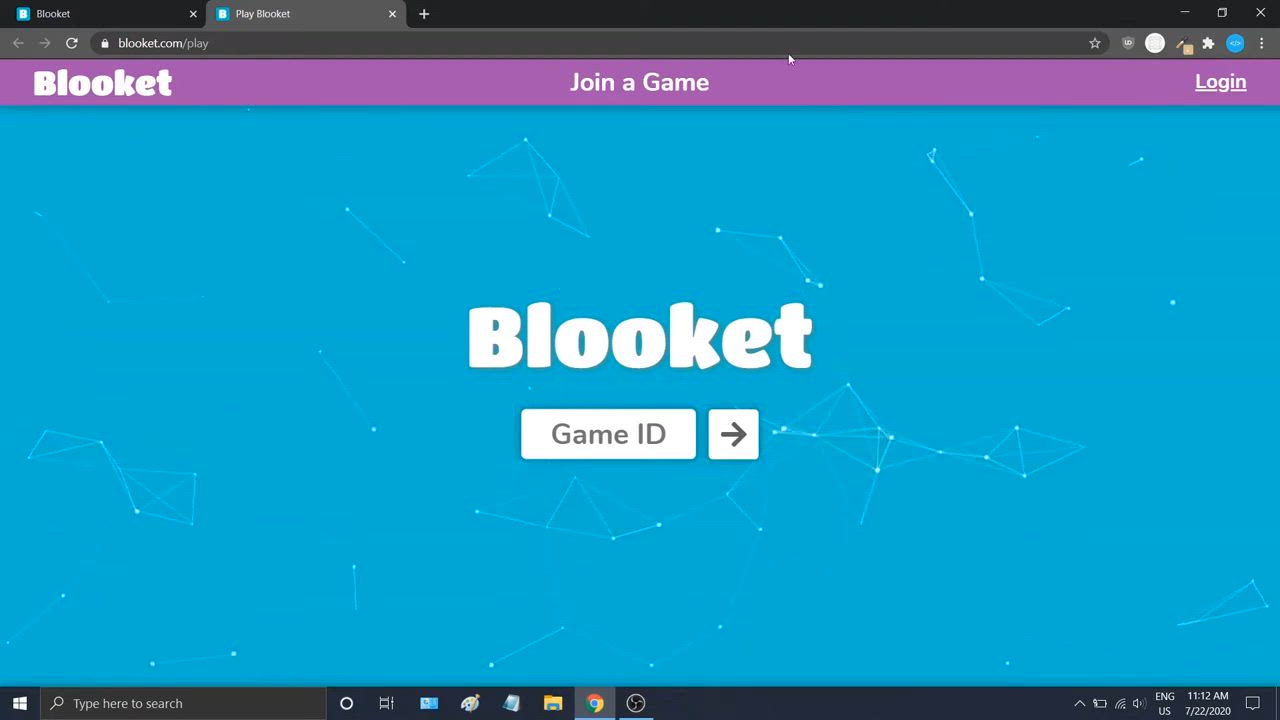This screenshot has width=1280, height=720.
Task: Open the Windows notification center
Action: pos(1253,703)
